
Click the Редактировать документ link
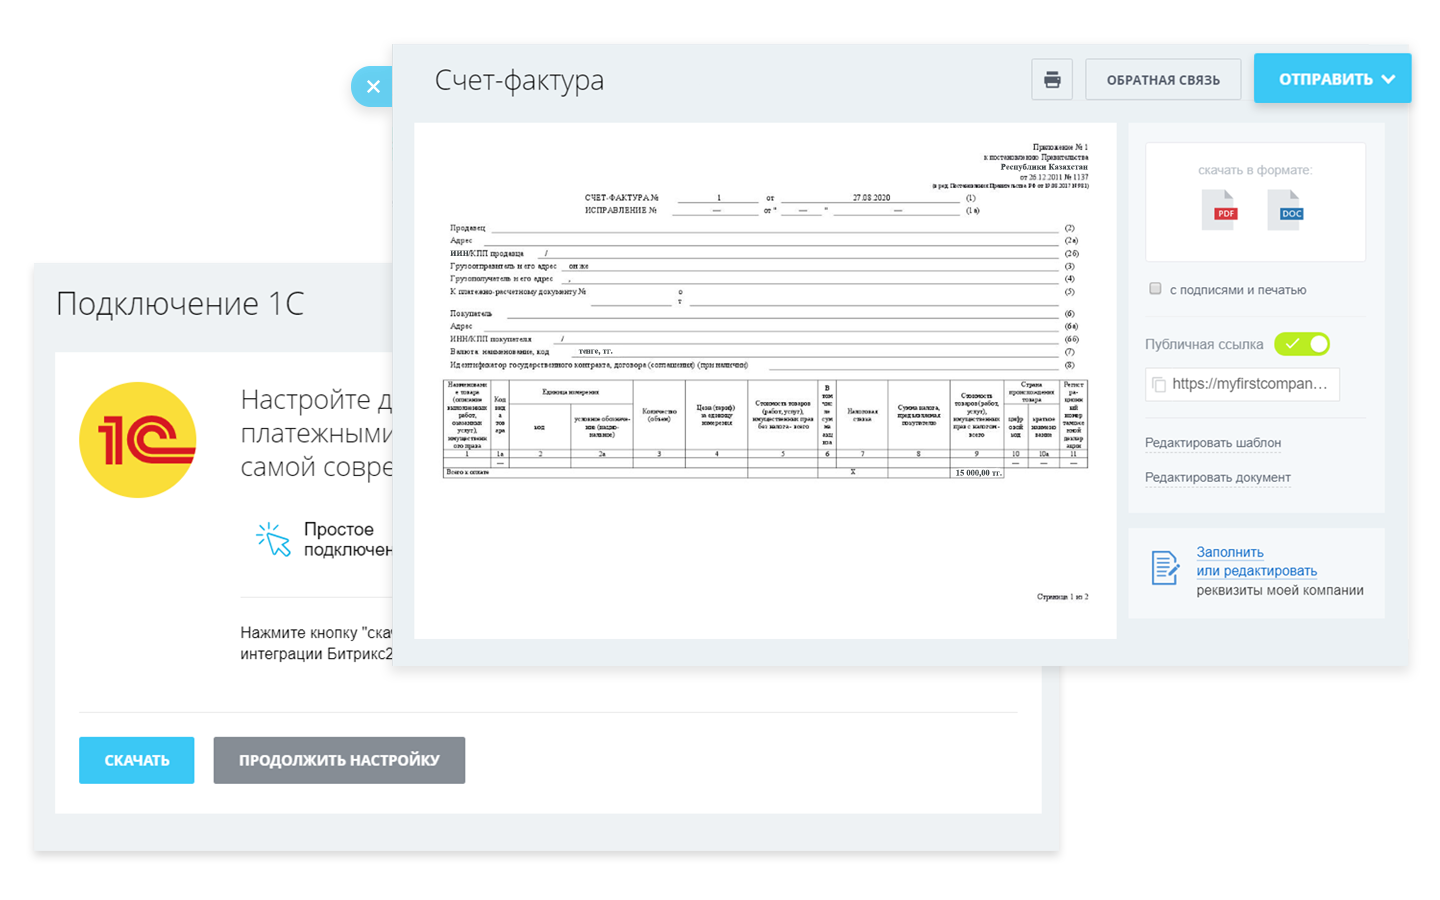(x=1217, y=478)
